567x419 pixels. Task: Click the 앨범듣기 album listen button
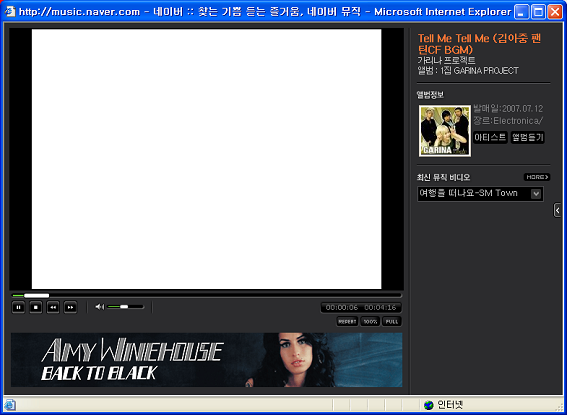pyautogui.click(x=528, y=137)
